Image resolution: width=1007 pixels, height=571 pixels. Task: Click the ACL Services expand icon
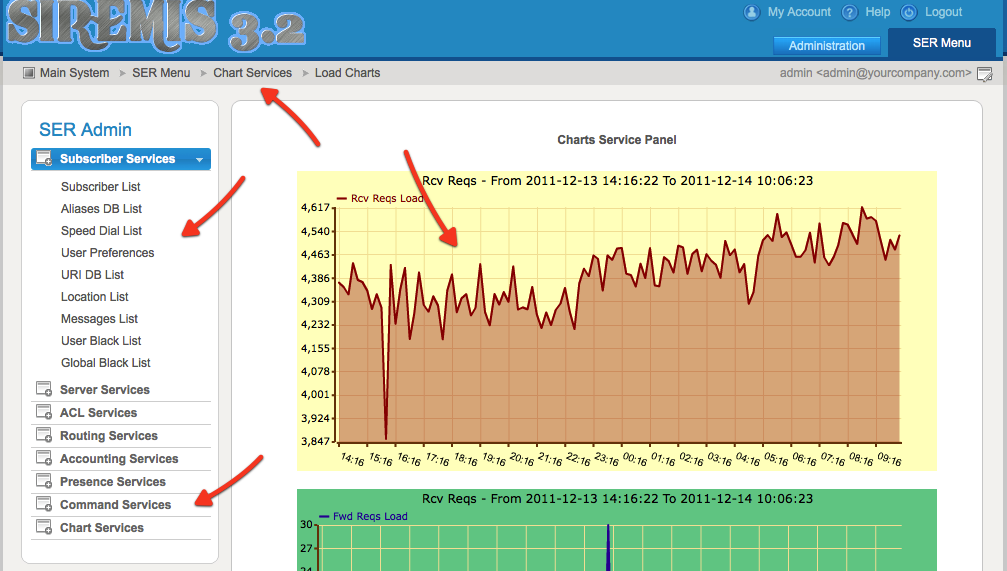(44, 412)
